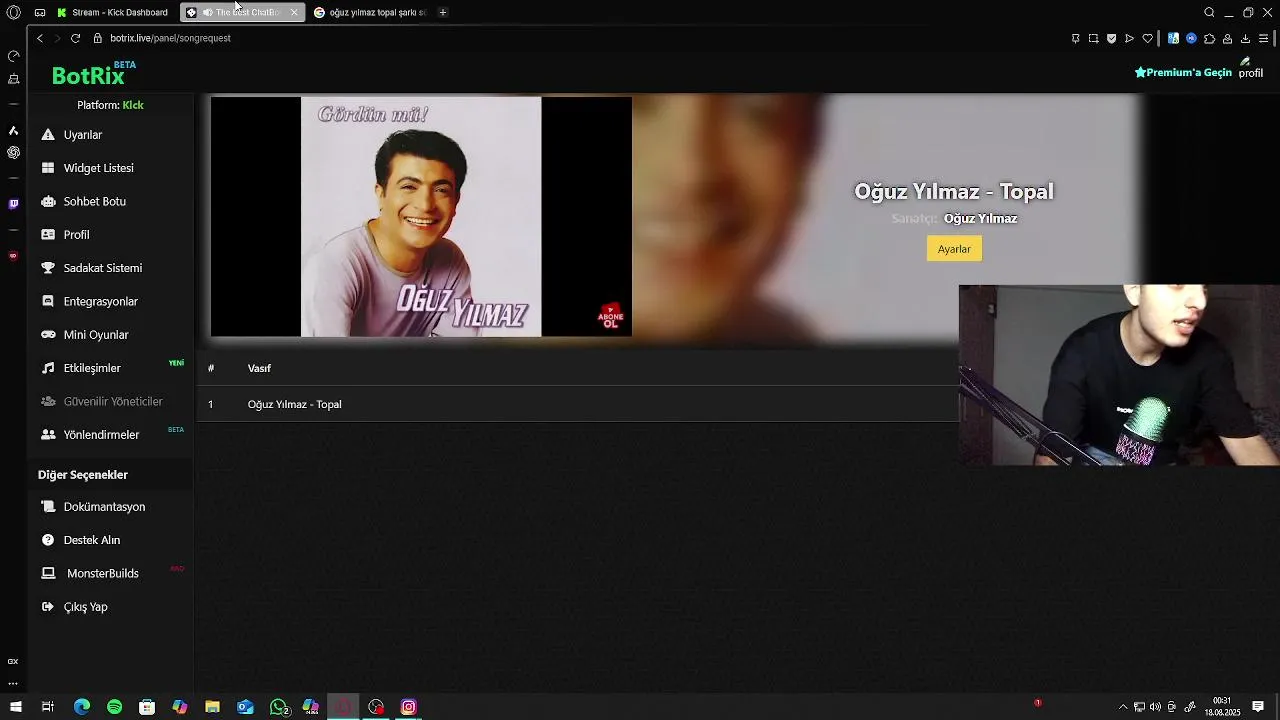Switch to the oğuz yılmaz topal Google tab

click(370, 12)
